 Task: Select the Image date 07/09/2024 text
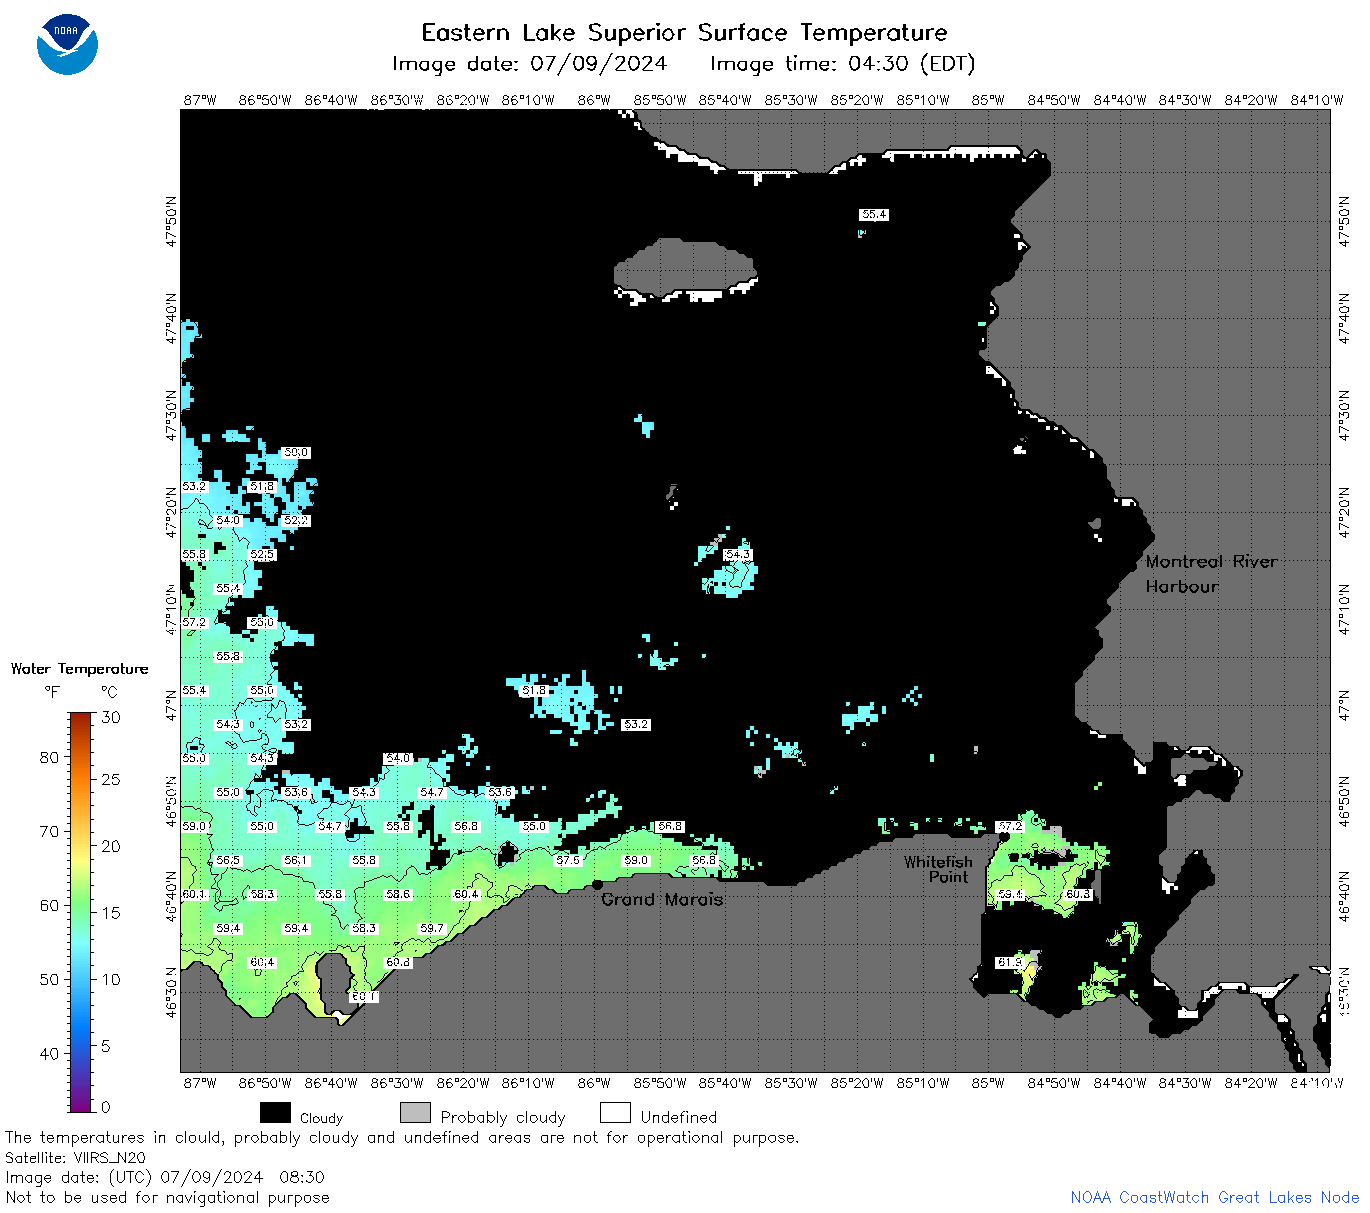coord(529,64)
